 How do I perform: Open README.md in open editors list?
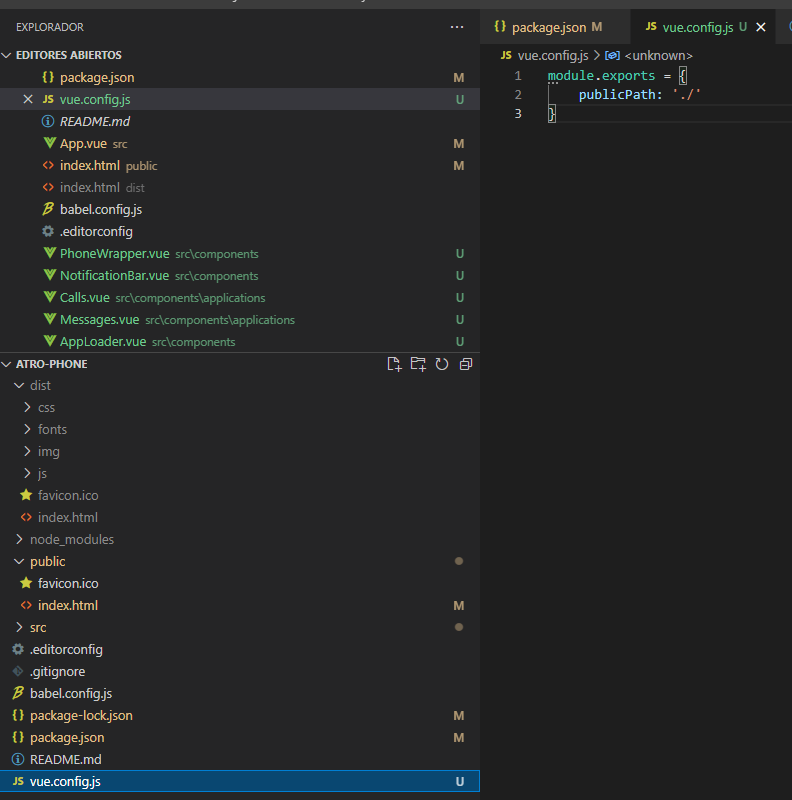coord(240,121)
